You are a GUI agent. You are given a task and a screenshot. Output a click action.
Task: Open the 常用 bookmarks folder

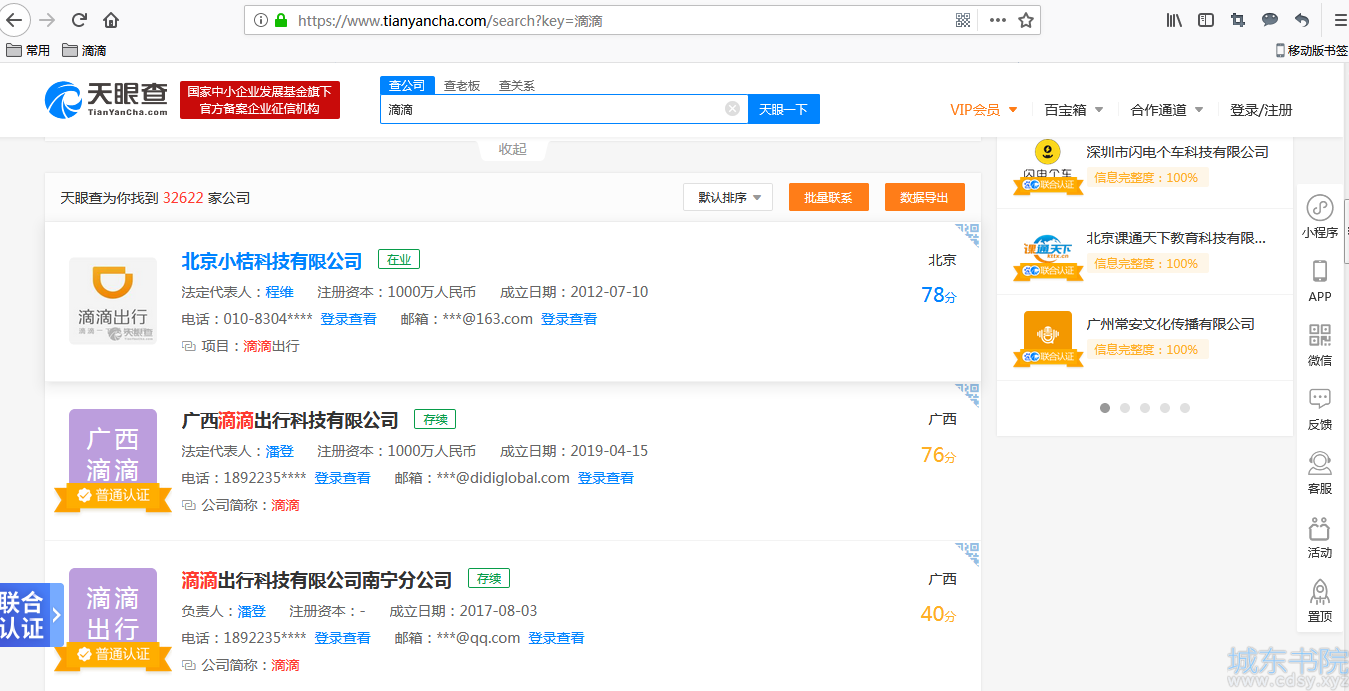[x=28, y=50]
